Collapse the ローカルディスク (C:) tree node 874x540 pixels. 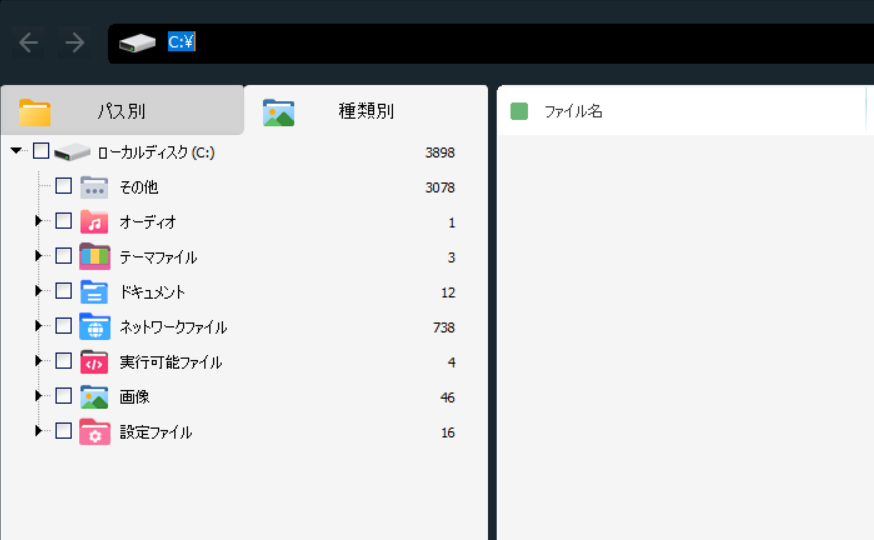tap(16, 150)
